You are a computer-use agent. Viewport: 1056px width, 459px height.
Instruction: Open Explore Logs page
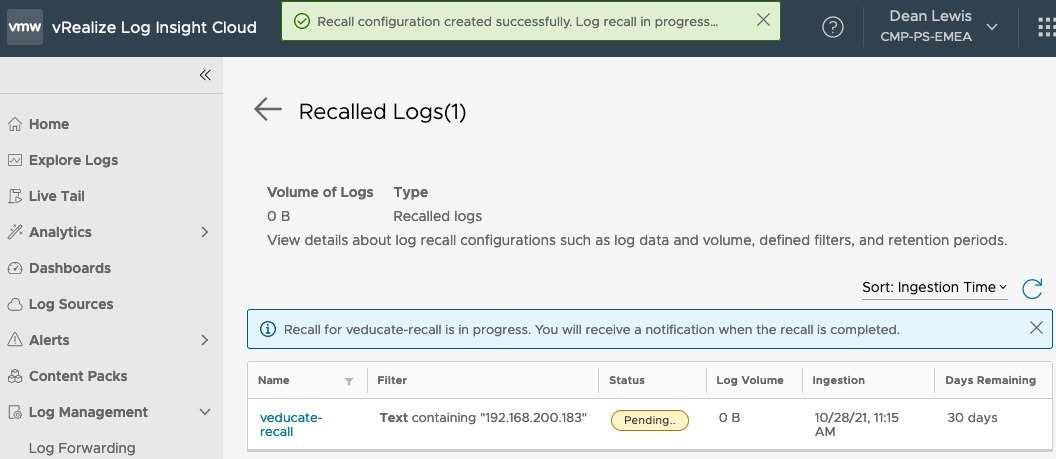tap(73, 160)
